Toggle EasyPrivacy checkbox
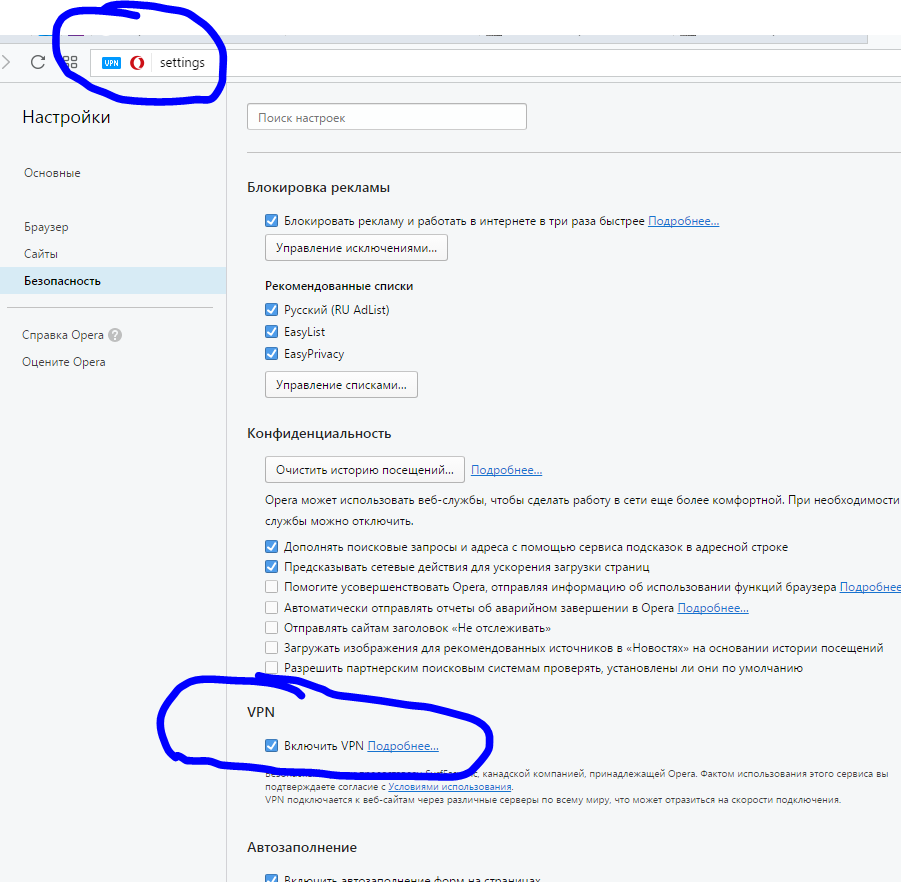 [x=271, y=353]
